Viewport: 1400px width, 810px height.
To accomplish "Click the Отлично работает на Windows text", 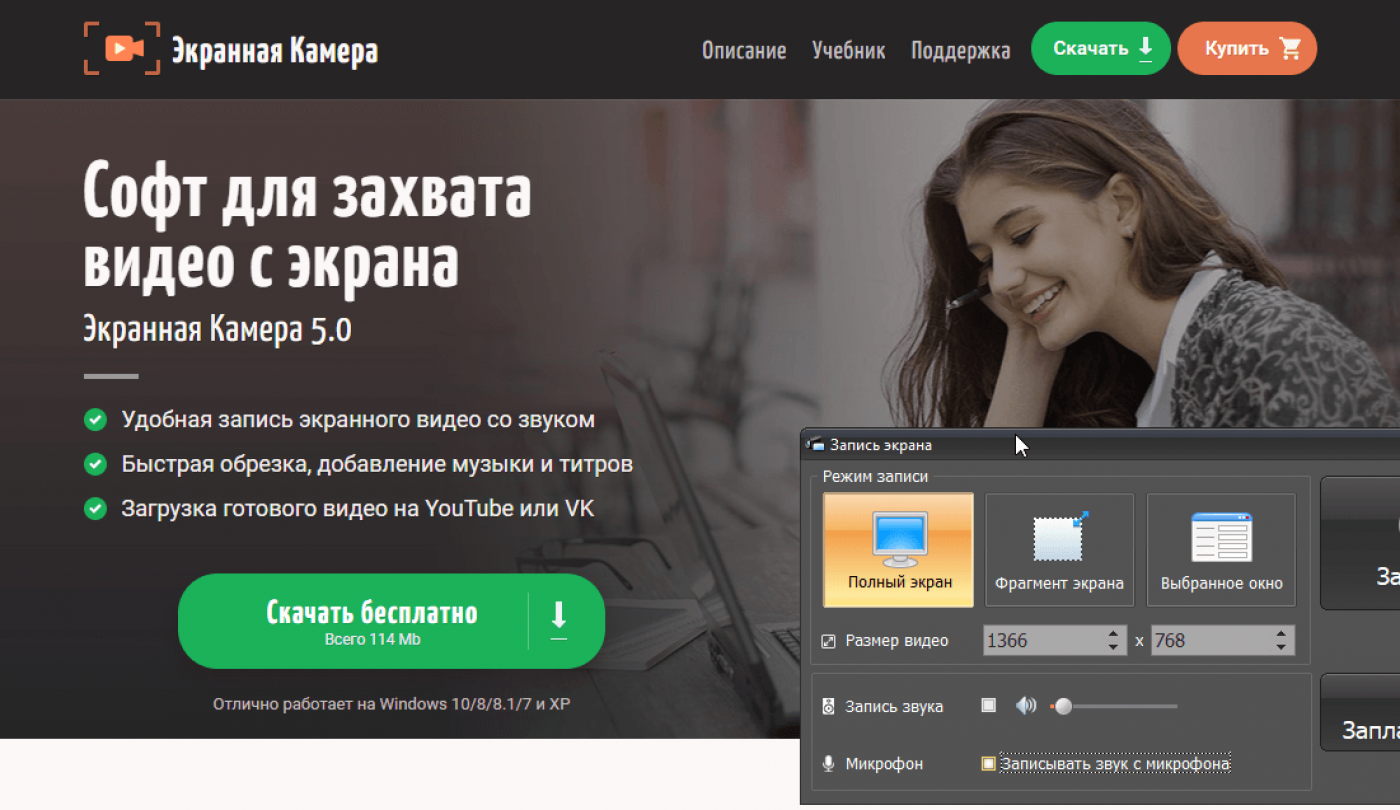I will tap(391, 704).
